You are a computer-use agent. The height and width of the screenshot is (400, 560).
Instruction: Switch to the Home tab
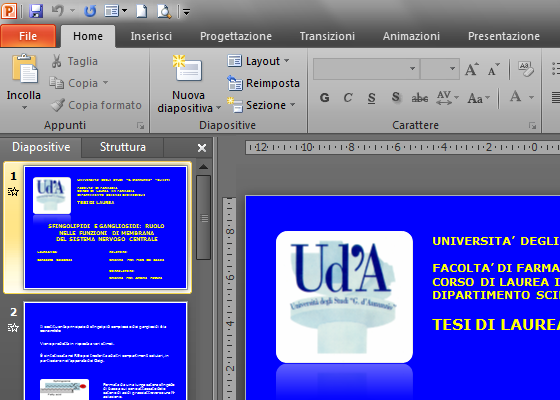point(88,36)
